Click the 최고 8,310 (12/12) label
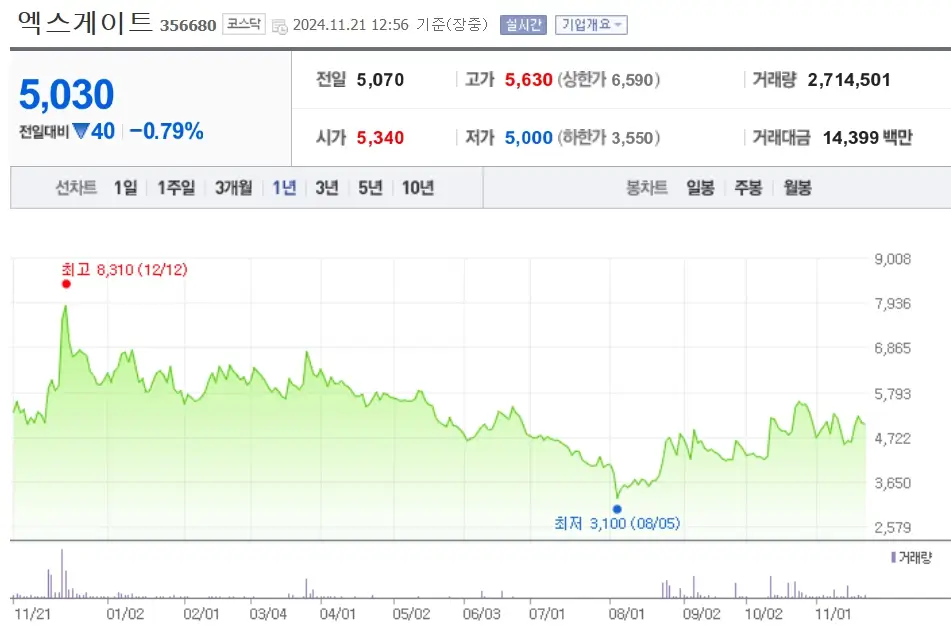Image resolution: width=951 pixels, height=644 pixels. pos(124,269)
